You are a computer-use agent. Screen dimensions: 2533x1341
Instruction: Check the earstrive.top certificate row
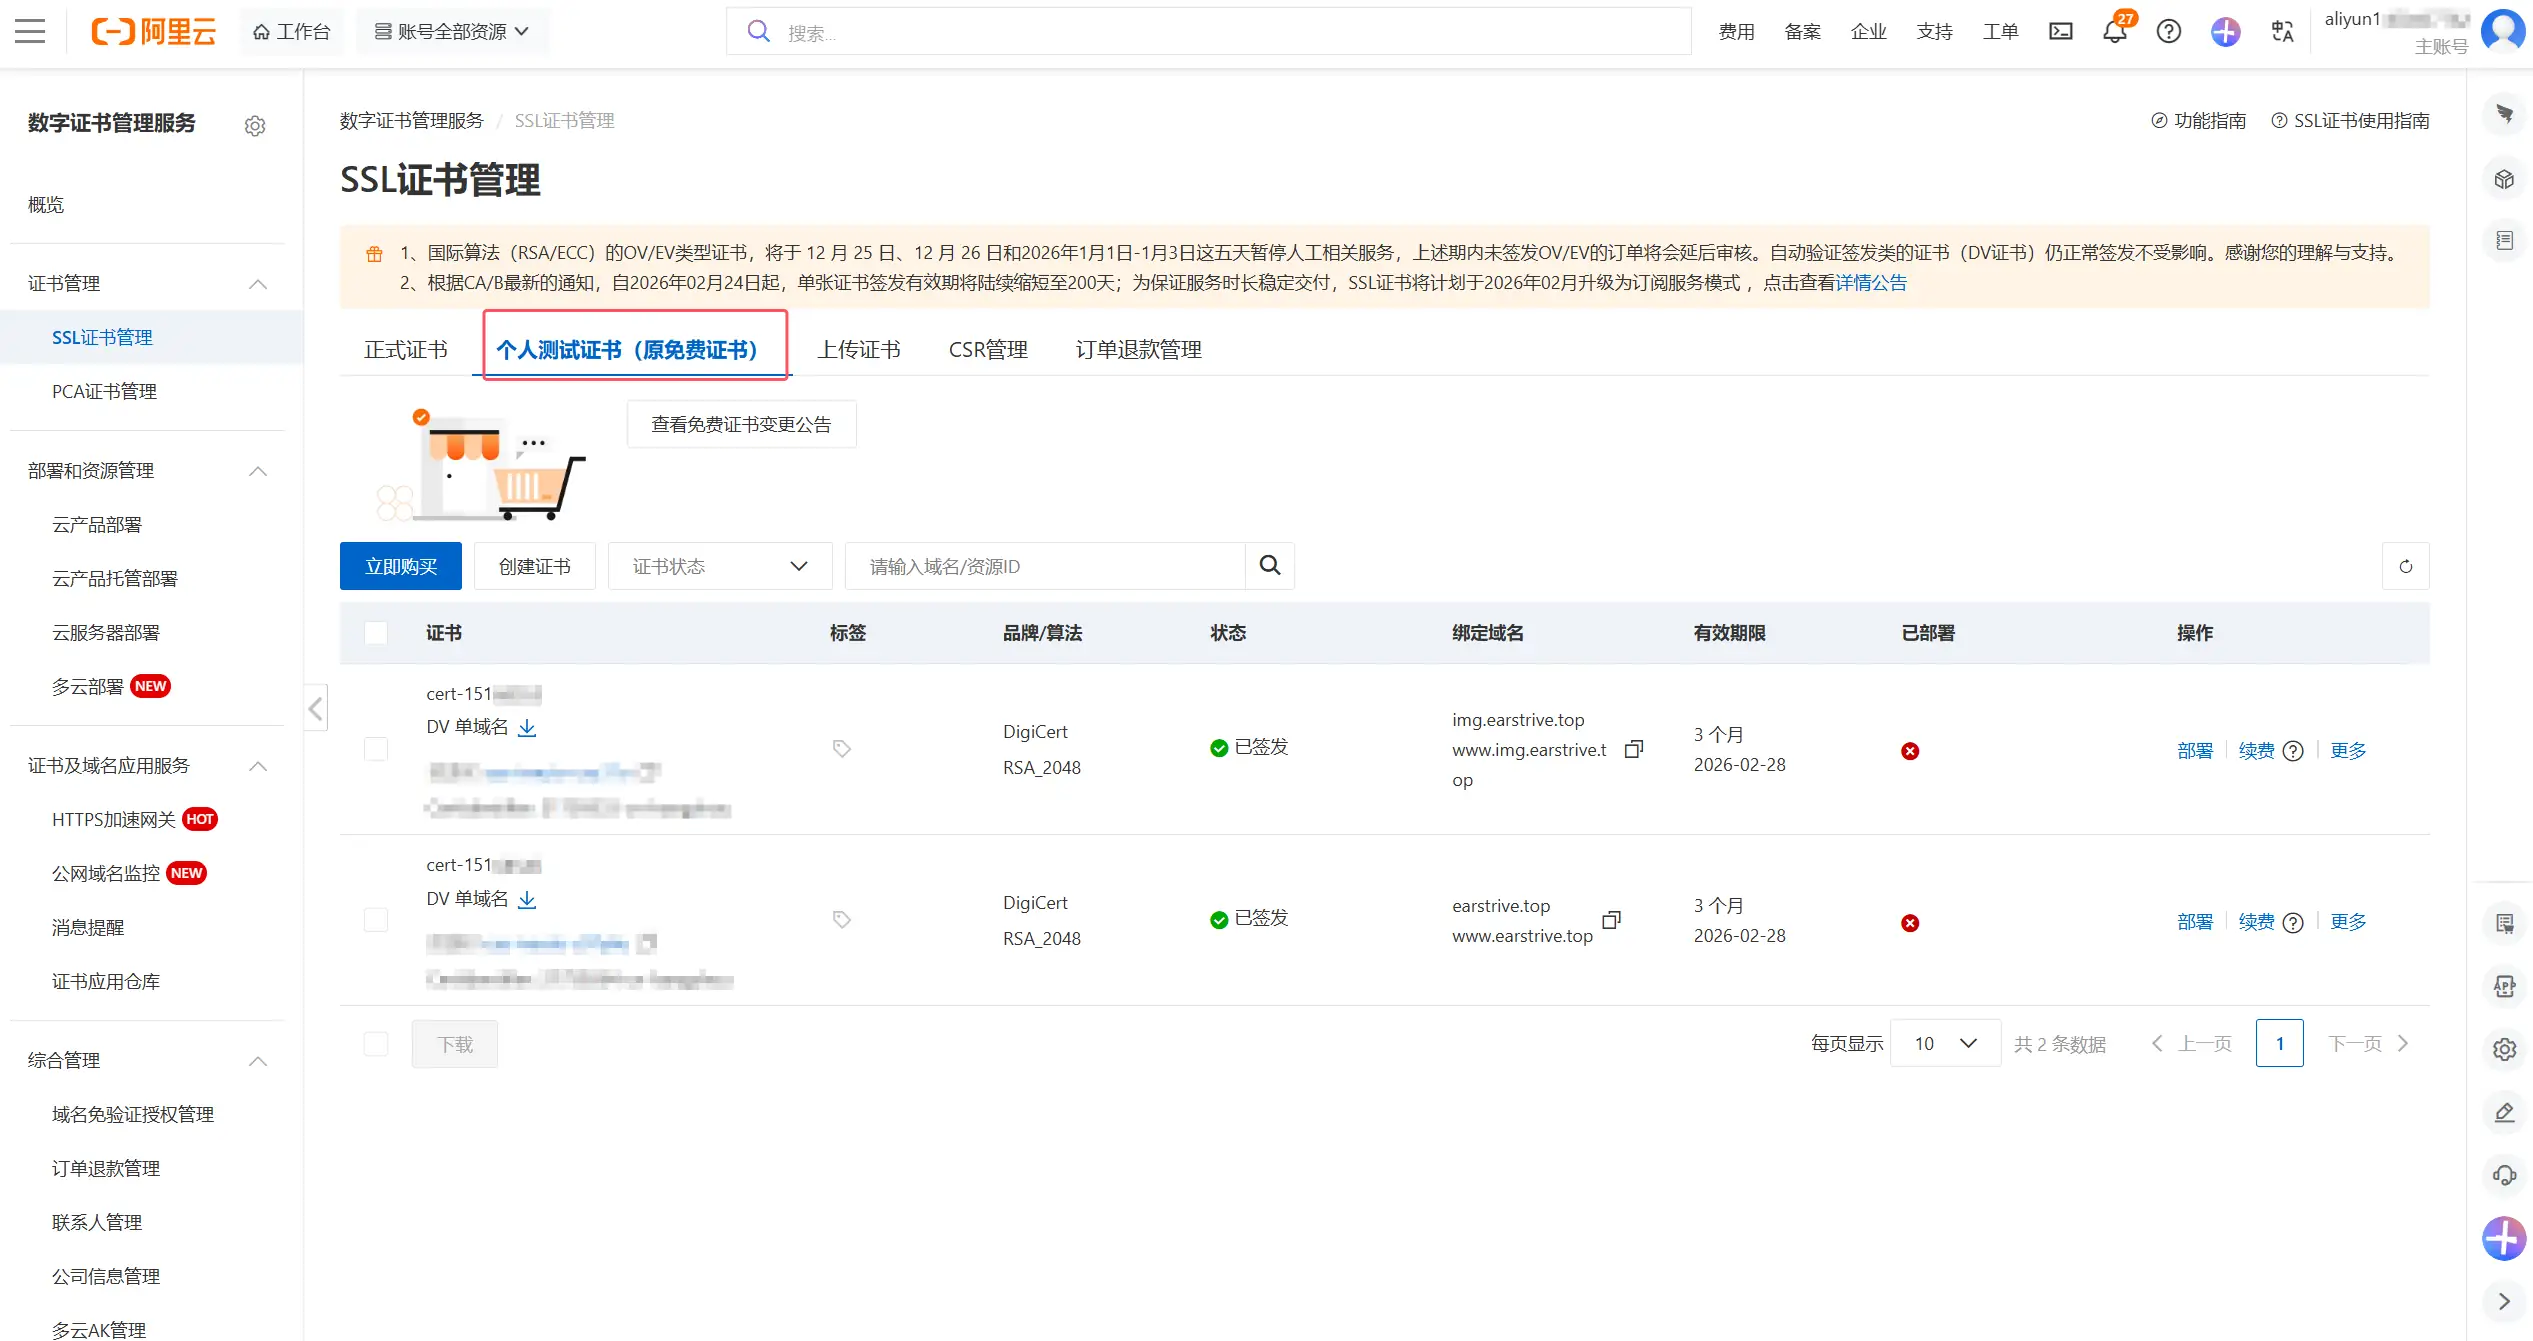coord(376,920)
